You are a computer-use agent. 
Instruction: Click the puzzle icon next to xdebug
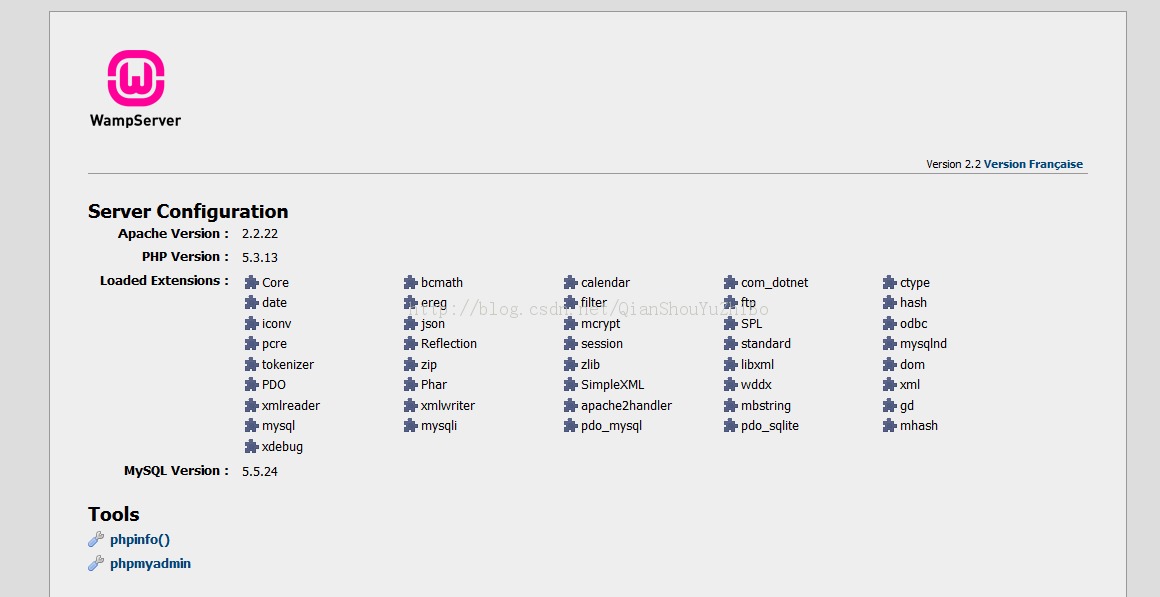[x=252, y=447]
